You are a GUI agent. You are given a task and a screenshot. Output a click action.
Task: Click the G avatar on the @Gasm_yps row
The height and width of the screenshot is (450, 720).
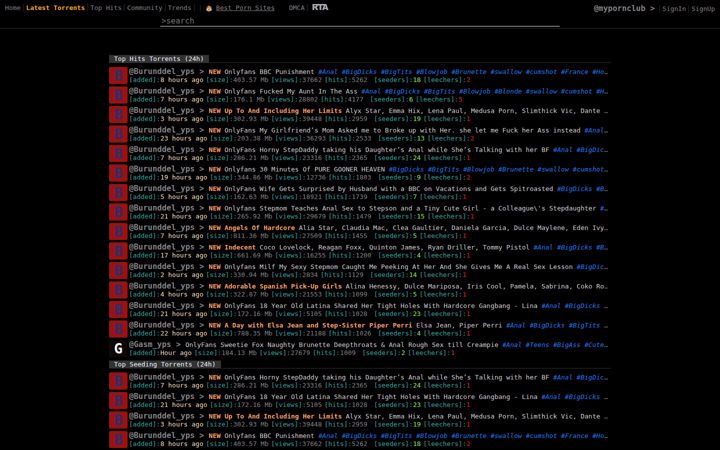(x=118, y=349)
